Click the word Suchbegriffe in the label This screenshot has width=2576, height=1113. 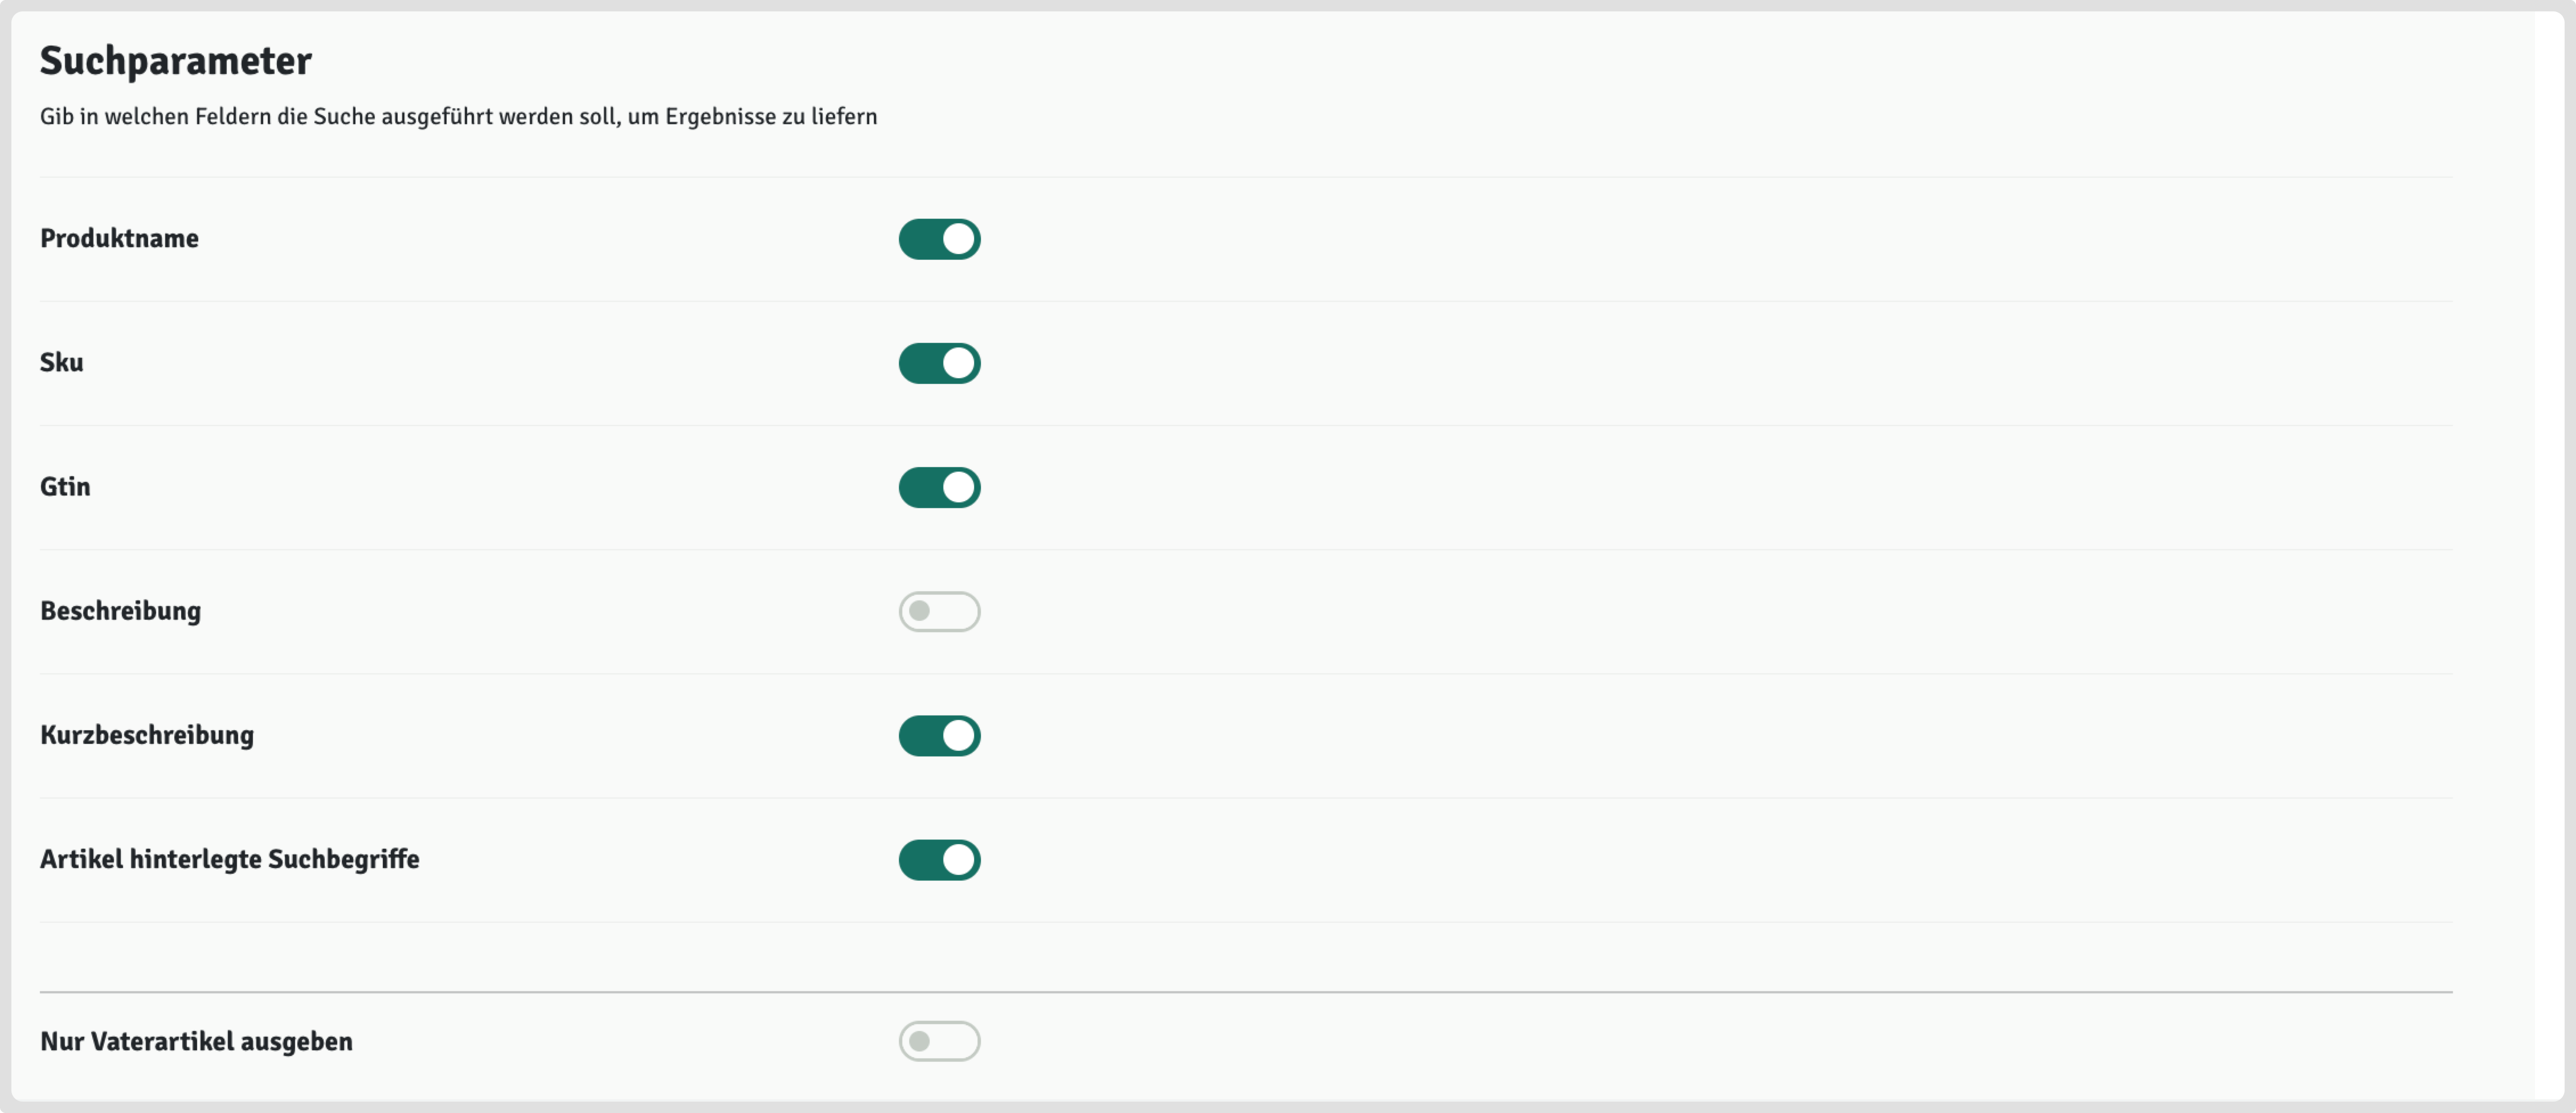pos(343,859)
